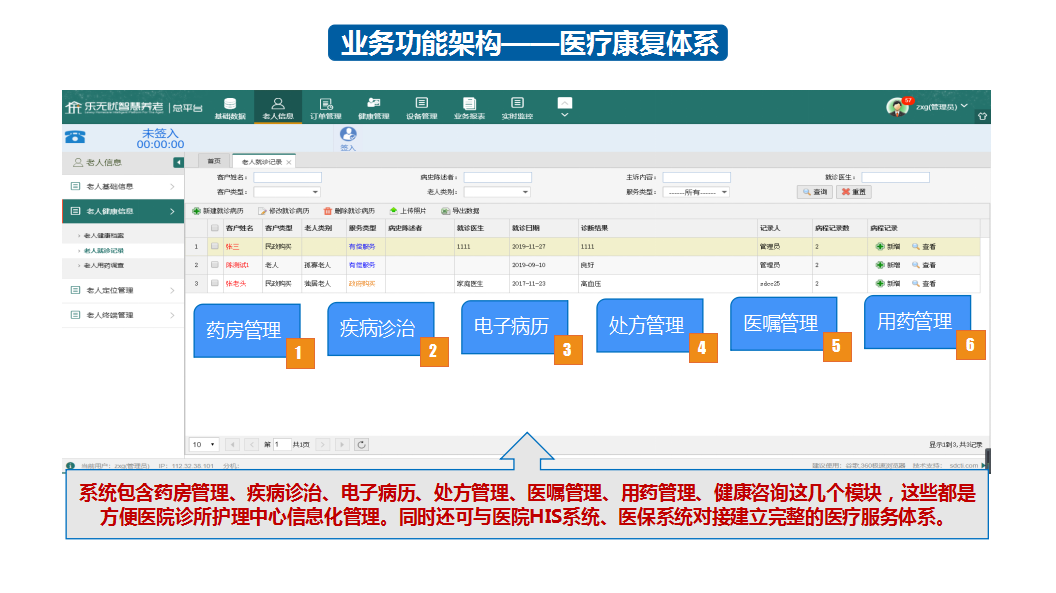Click the 查询 search button

[815, 193]
